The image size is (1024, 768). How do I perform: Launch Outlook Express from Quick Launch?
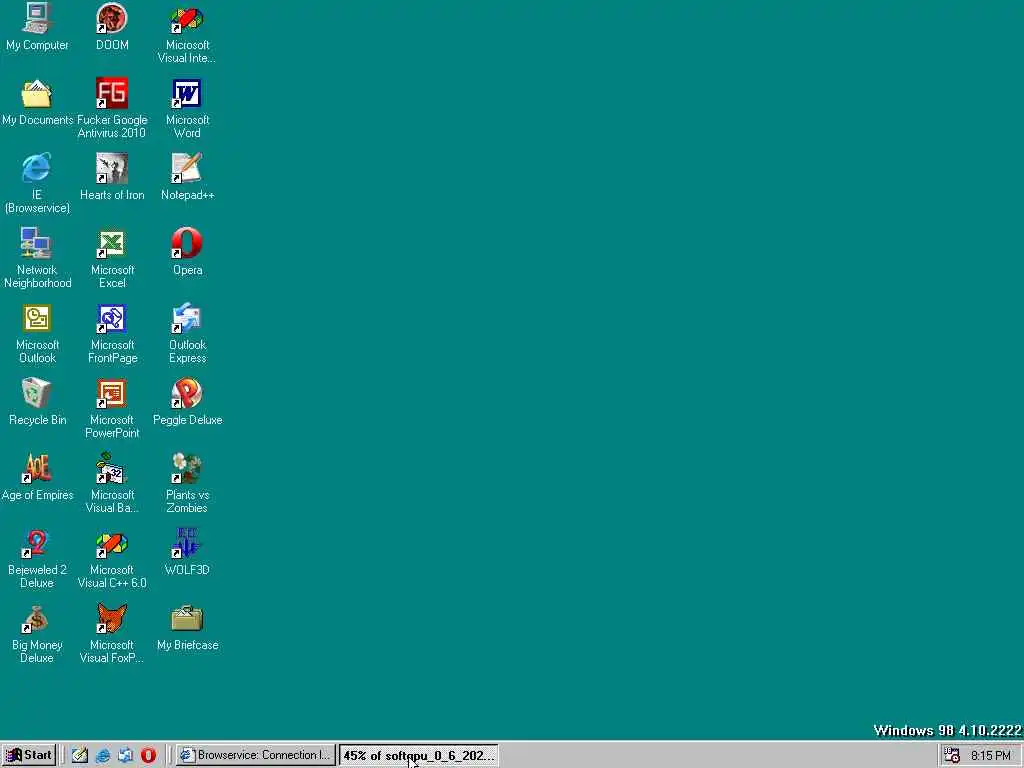(125, 756)
